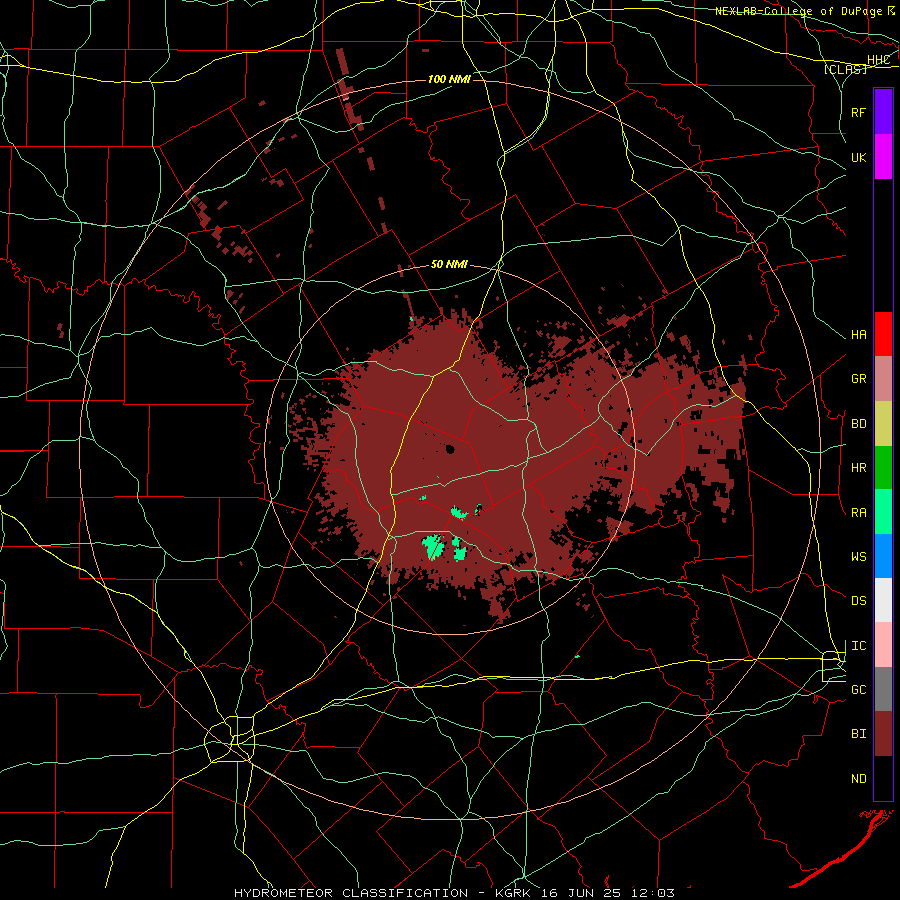Click the 'KGRK' radar site identifier
Image resolution: width=900 pixels, height=900 pixels.
(x=513, y=893)
